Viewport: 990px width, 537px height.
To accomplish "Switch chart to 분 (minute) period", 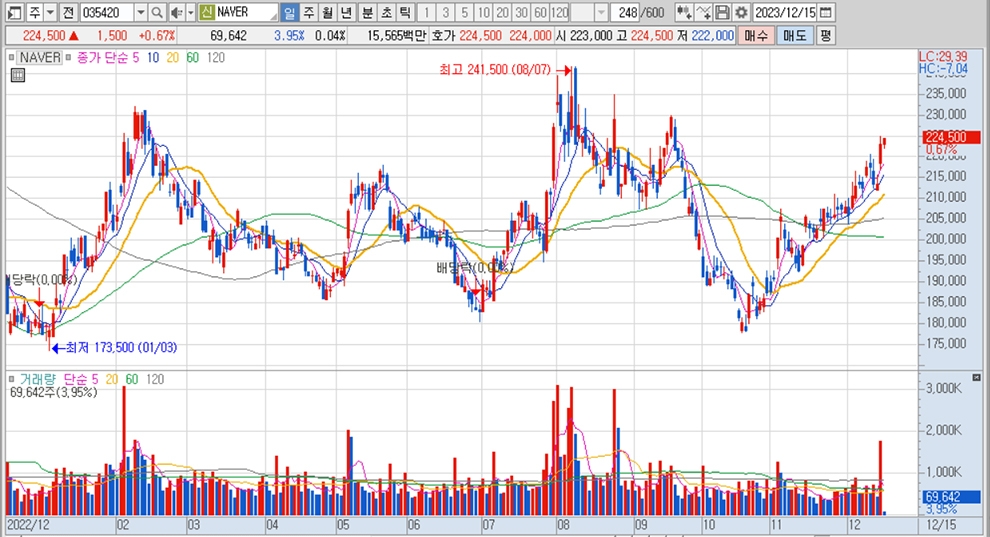I will coord(366,13).
